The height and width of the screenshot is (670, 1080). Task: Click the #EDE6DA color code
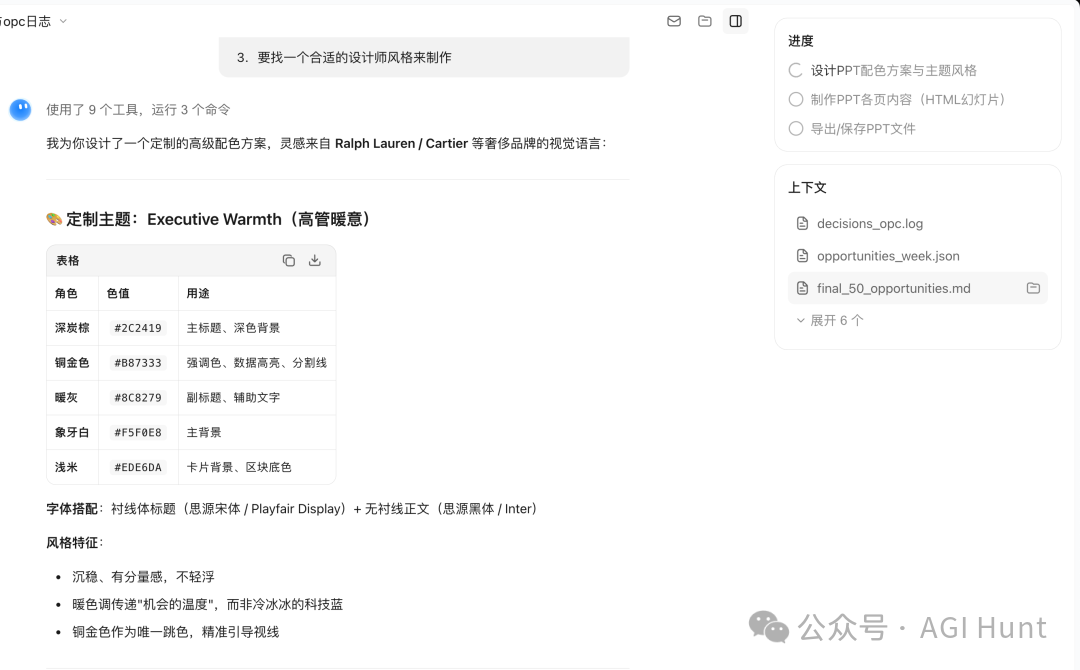[x=138, y=468]
